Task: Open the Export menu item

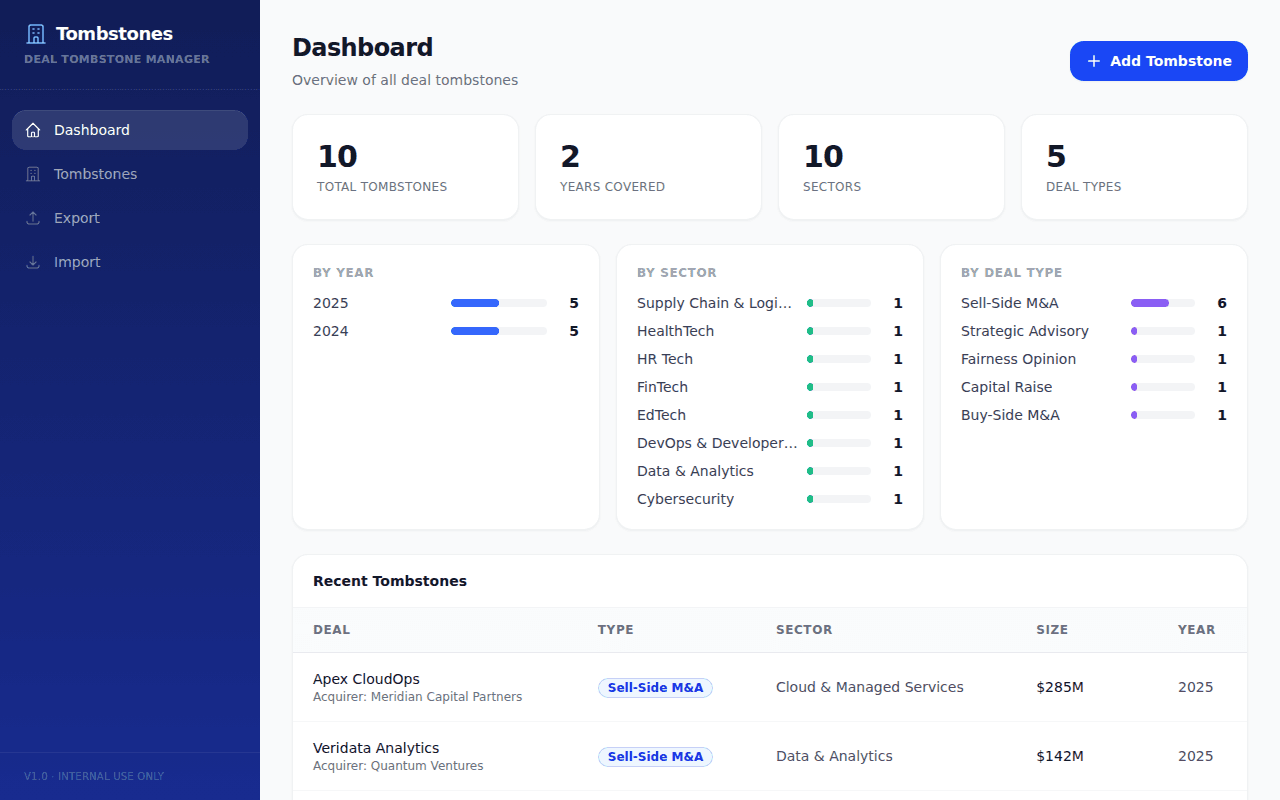Action: point(130,218)
